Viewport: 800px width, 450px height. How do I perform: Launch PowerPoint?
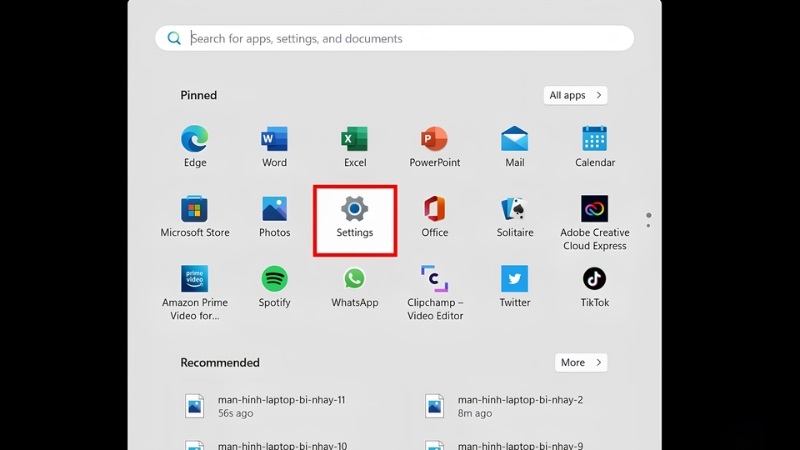pos(434,146)
